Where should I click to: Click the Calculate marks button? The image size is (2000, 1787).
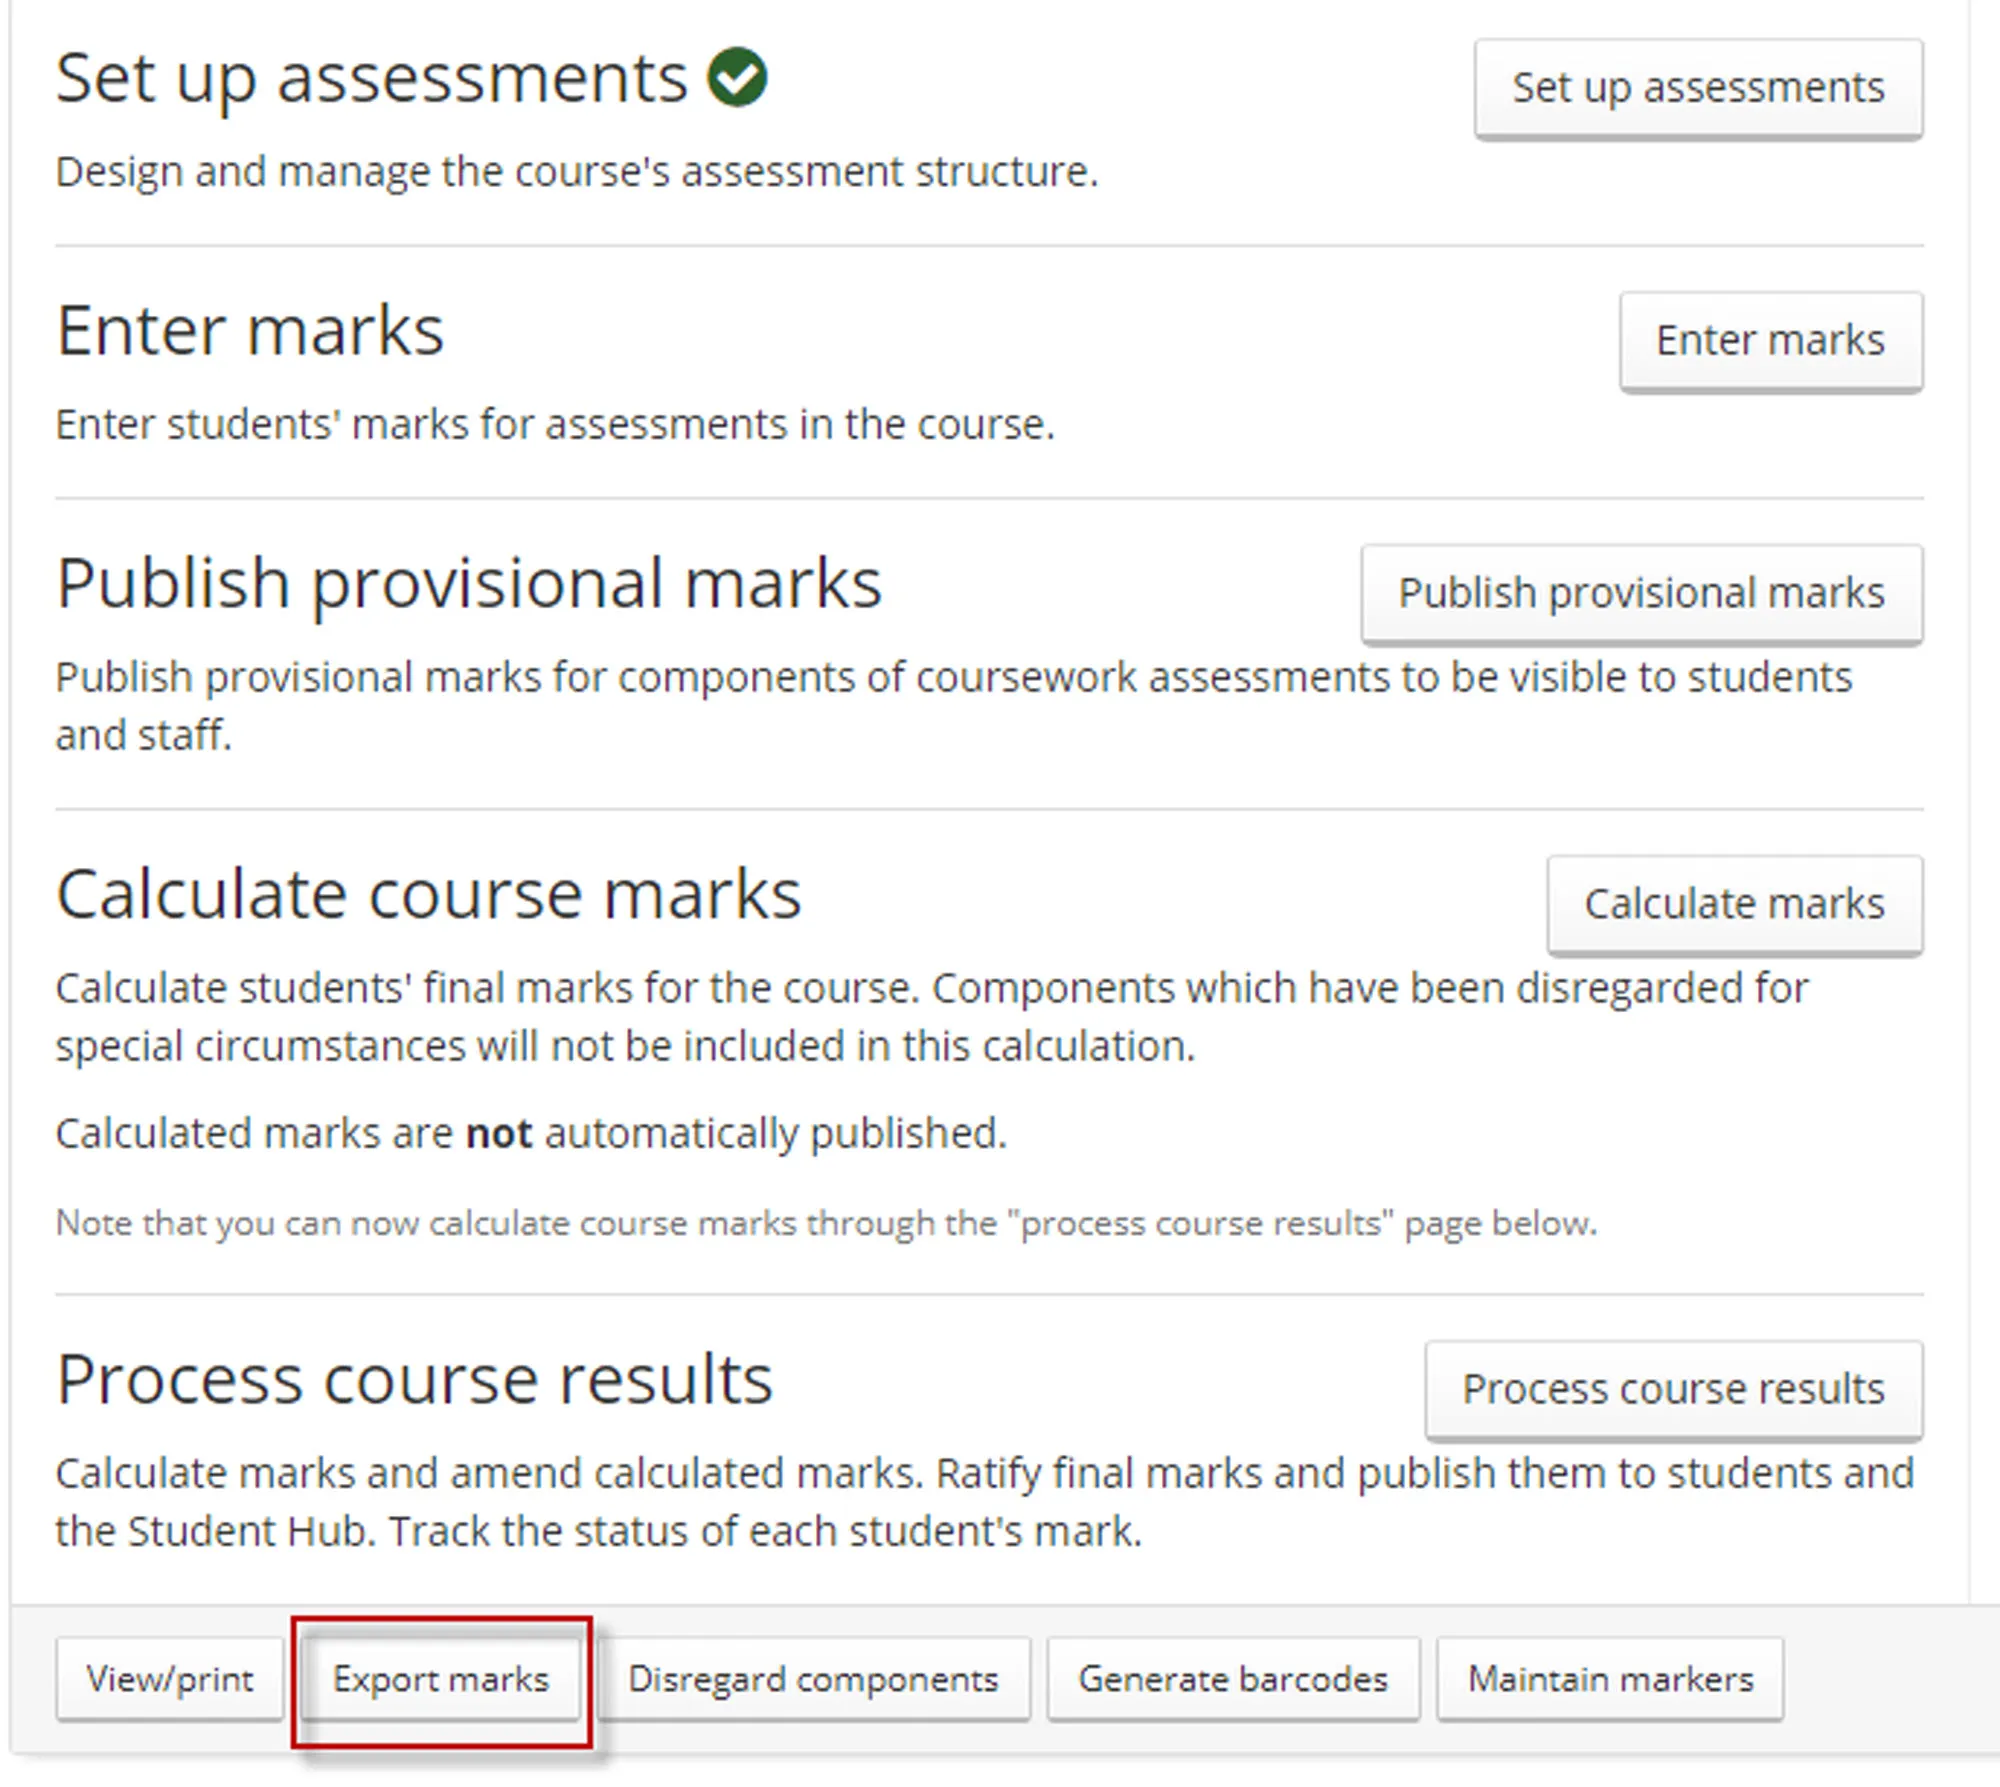1733,903
